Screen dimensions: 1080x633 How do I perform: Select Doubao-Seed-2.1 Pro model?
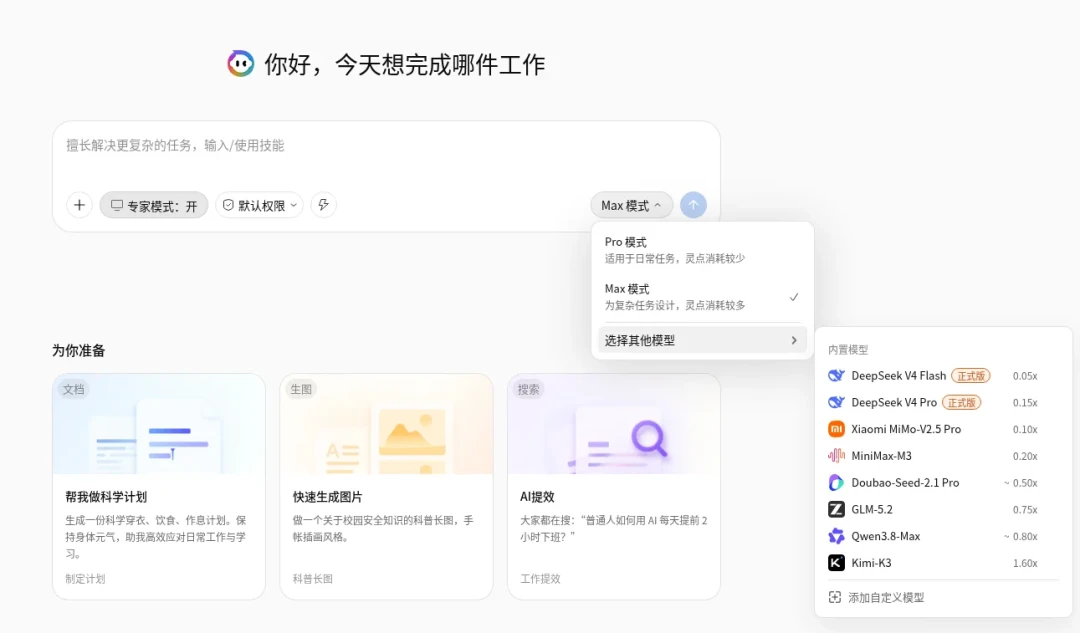tap(942, 483)
